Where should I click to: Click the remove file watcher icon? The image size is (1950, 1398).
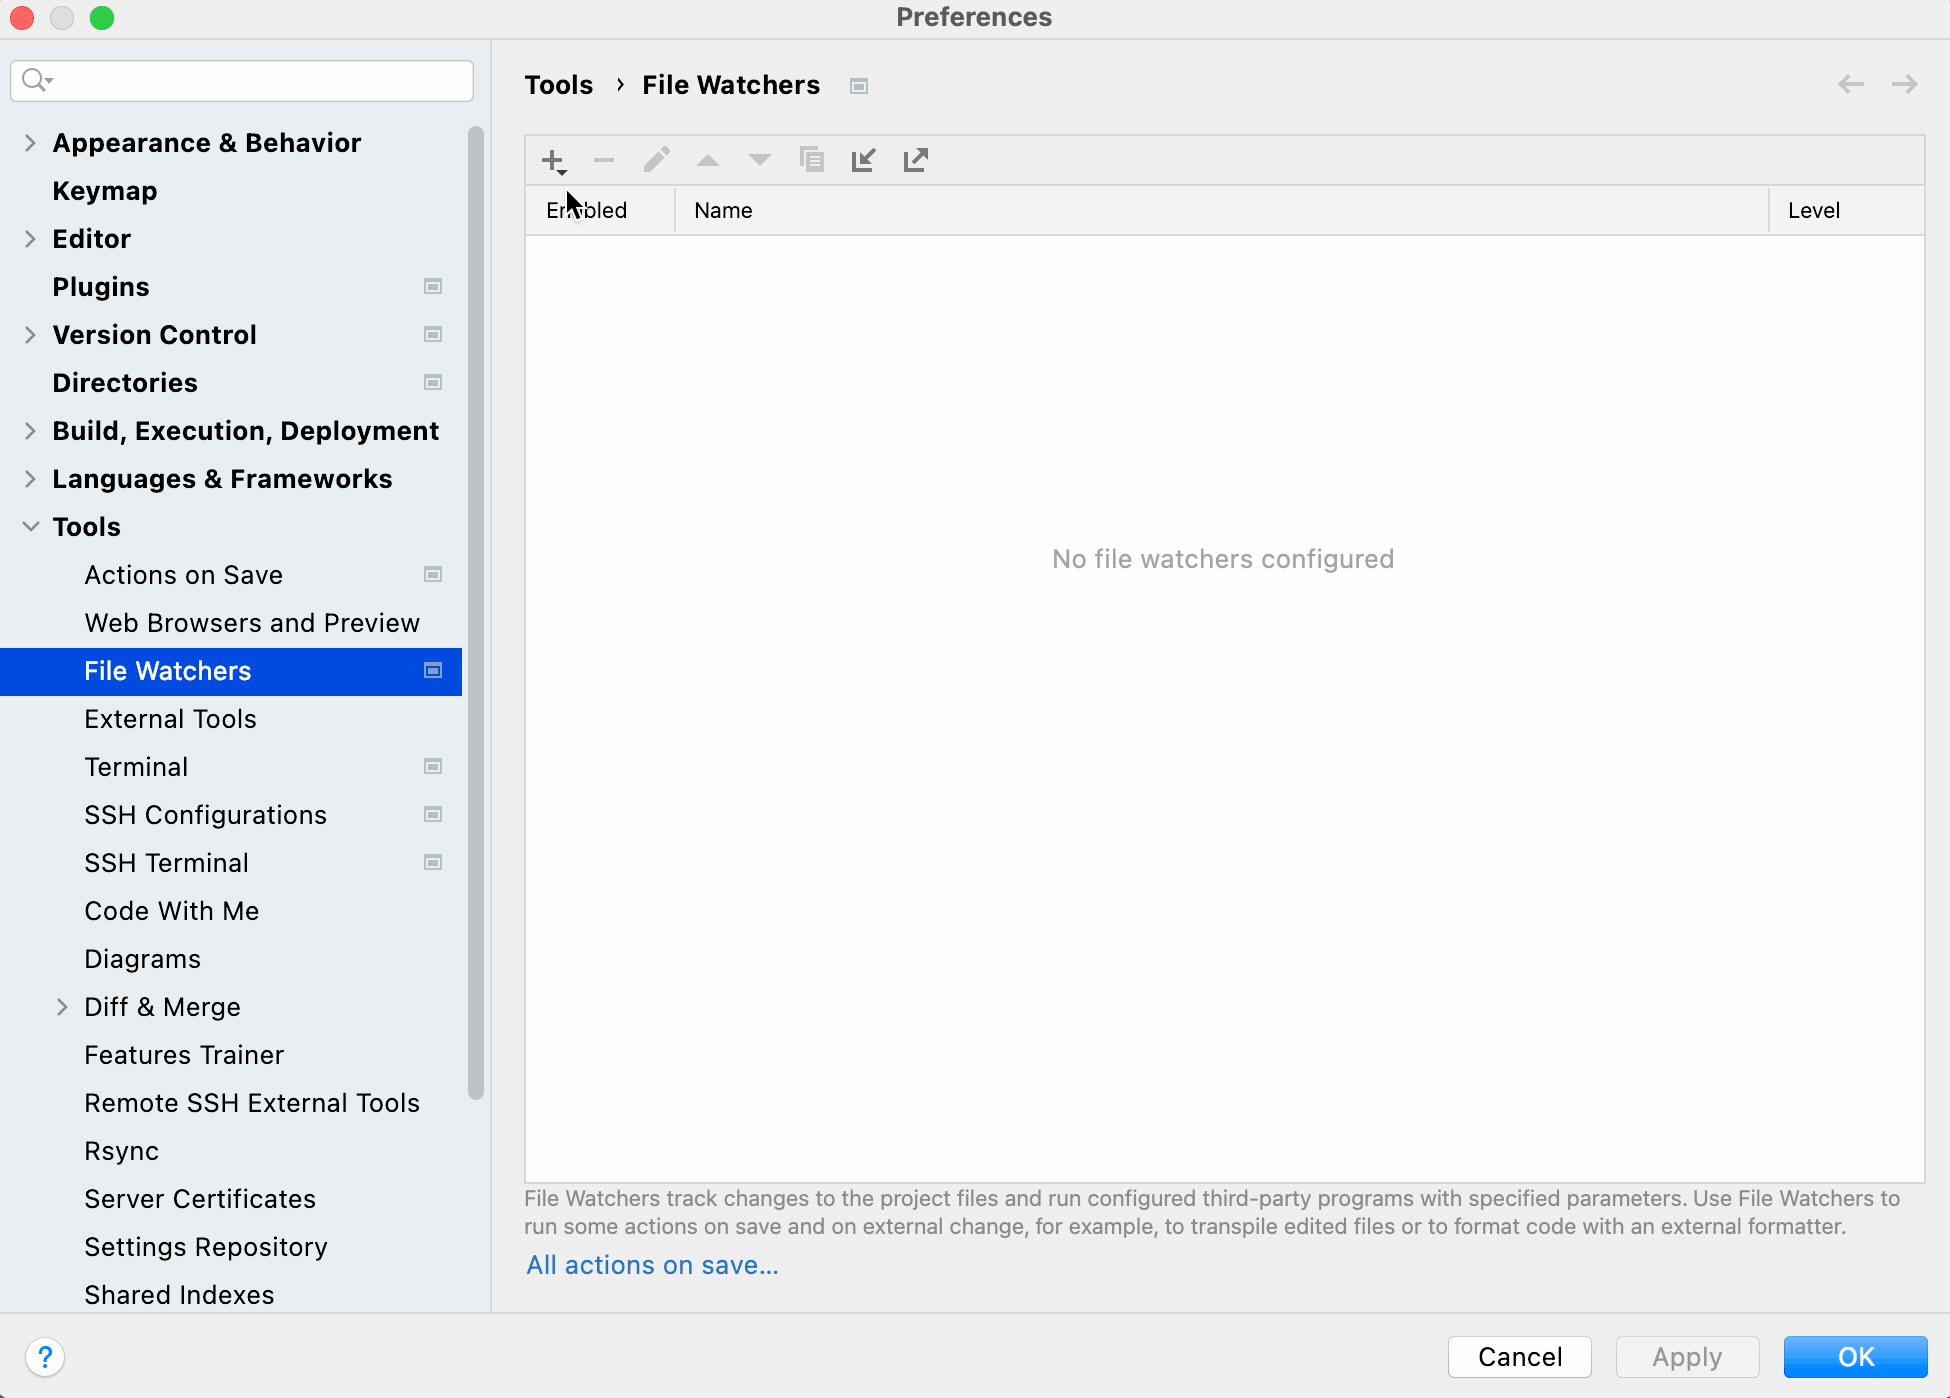[x=604, y=159]
